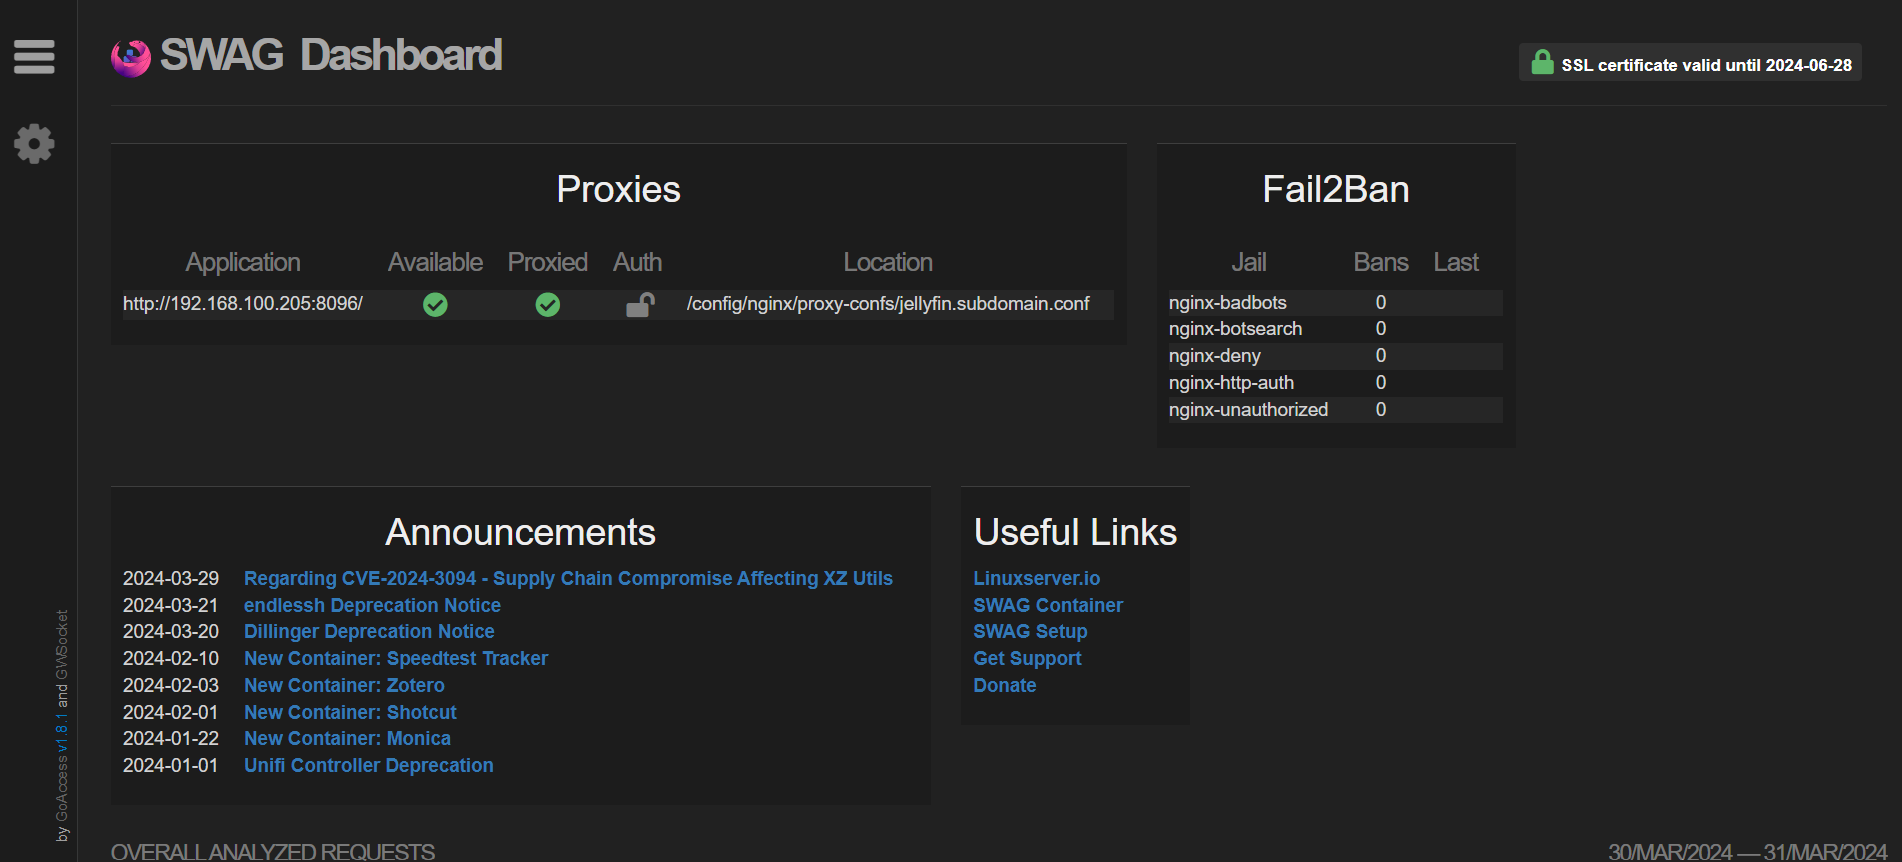
Task: Click the unlocked padlock Auth icon
Action: tap(640, 304)
